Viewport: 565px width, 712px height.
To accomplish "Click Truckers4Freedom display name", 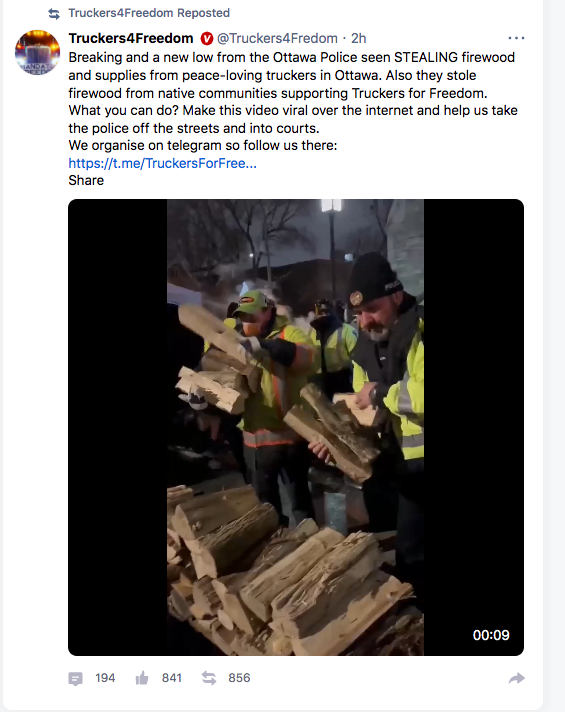I will tap(131, 39).
